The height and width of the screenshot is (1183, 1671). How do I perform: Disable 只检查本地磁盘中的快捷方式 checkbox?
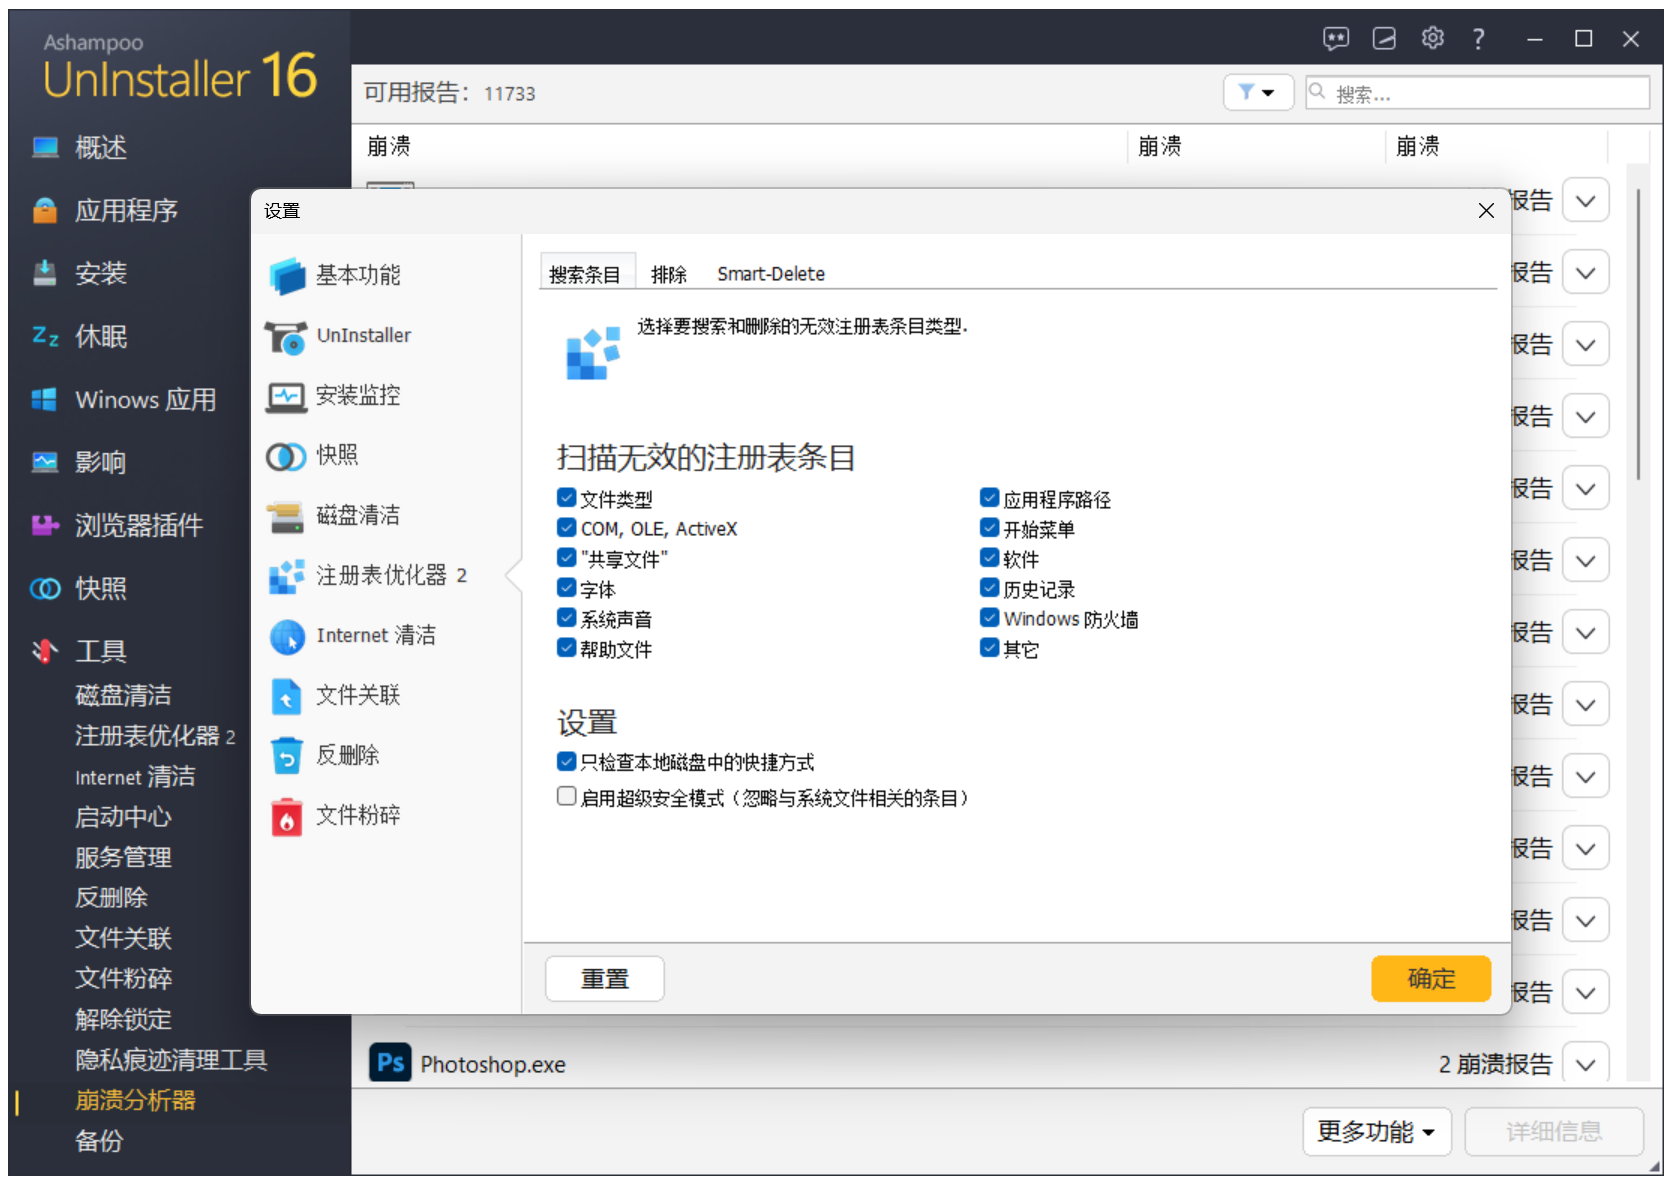567,762
